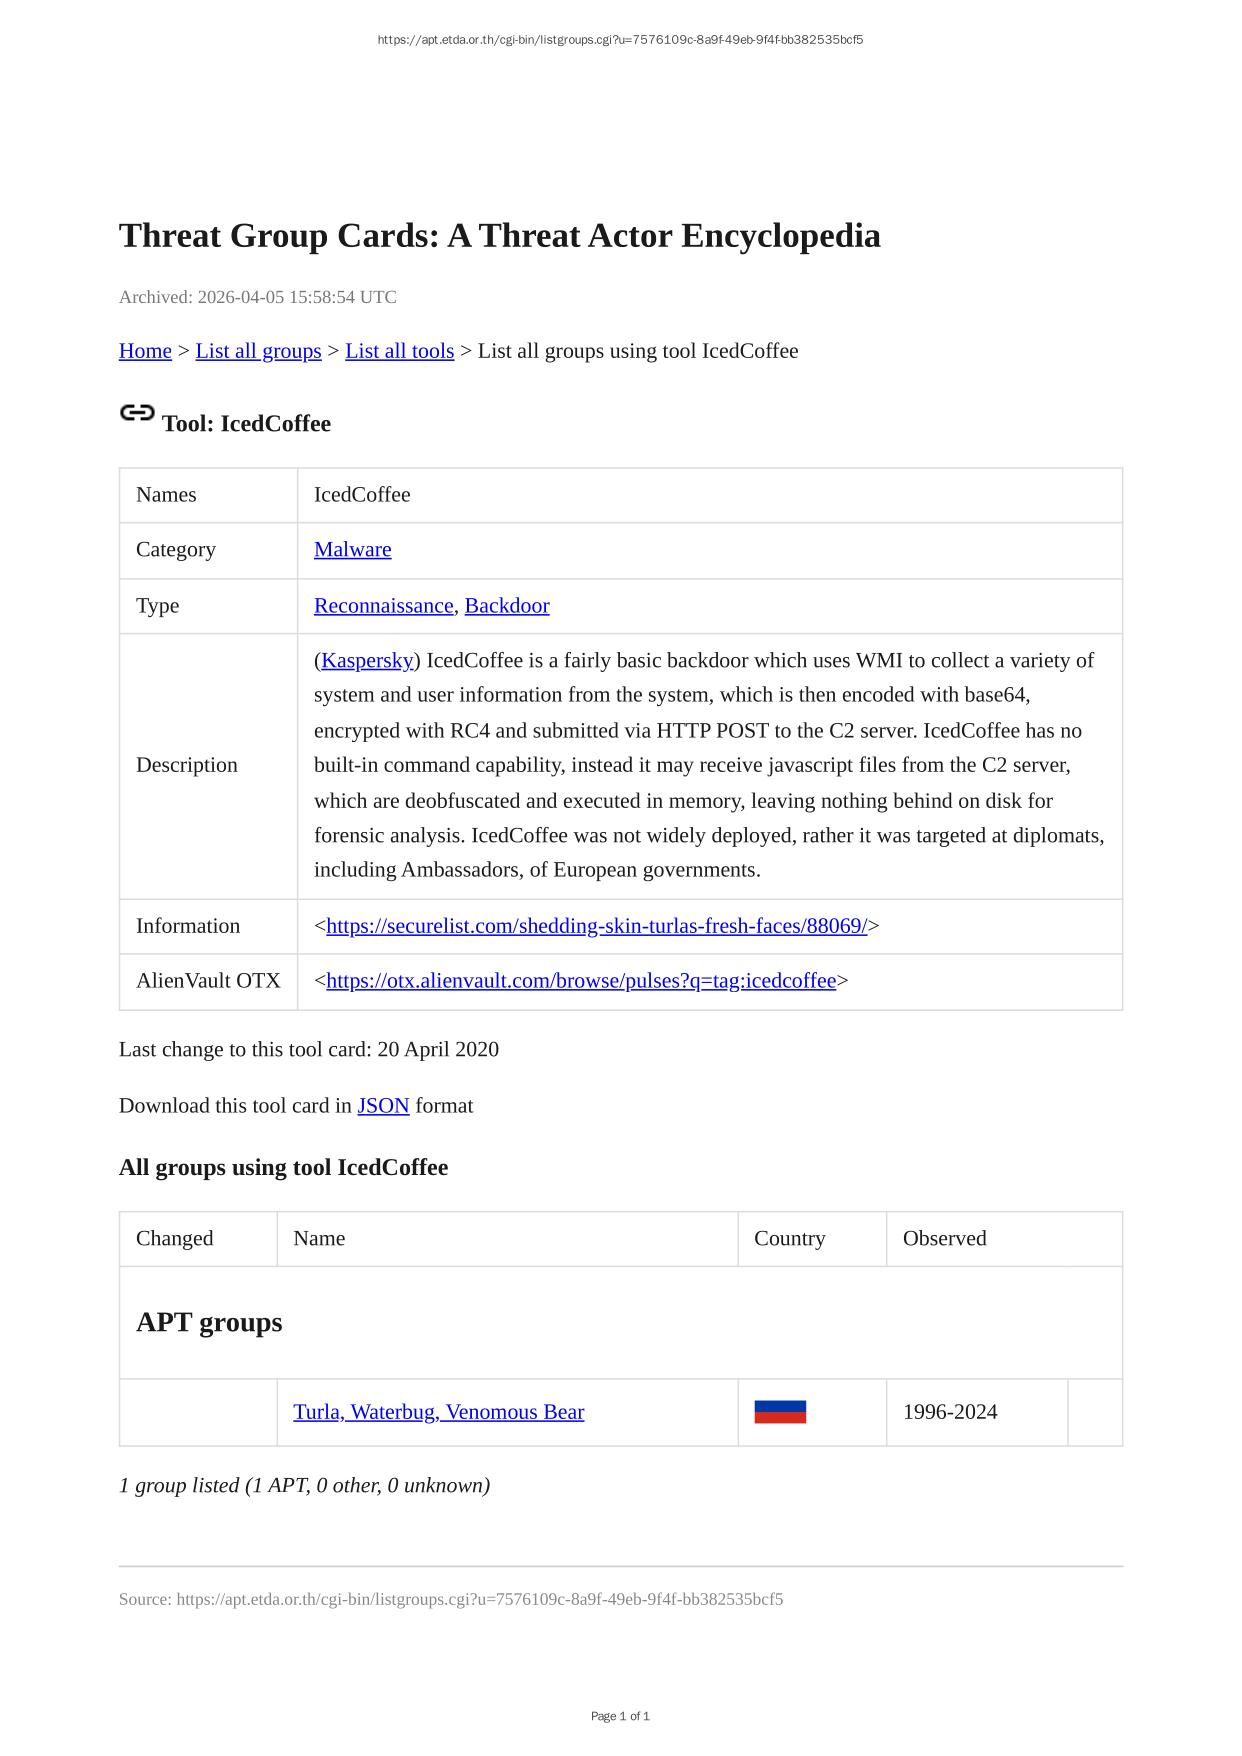1242x1756 pixels.
Task: Click the Russian flag icon
Action: (780, 1412)
